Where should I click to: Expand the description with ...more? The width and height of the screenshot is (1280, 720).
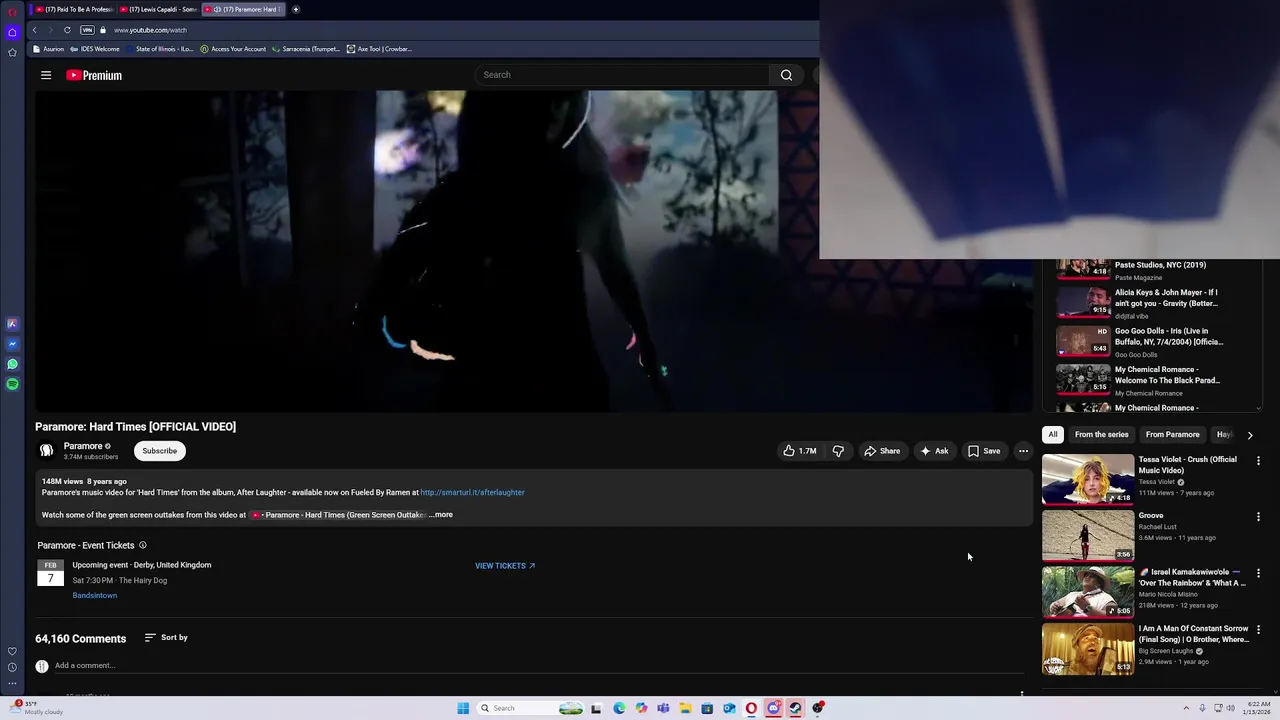441,515
